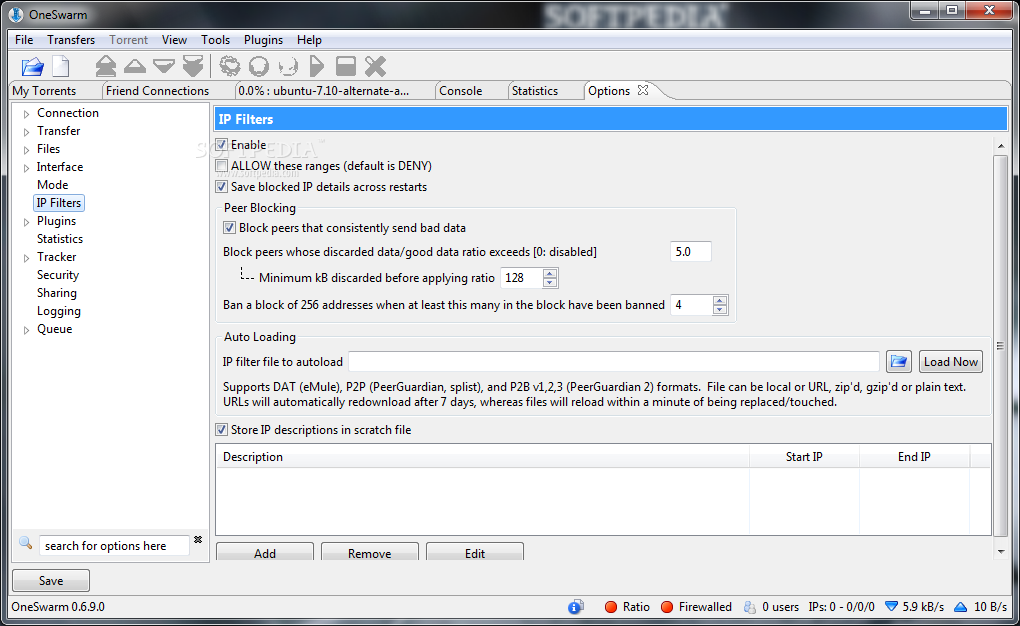Open the Help menu

[310, 40]
